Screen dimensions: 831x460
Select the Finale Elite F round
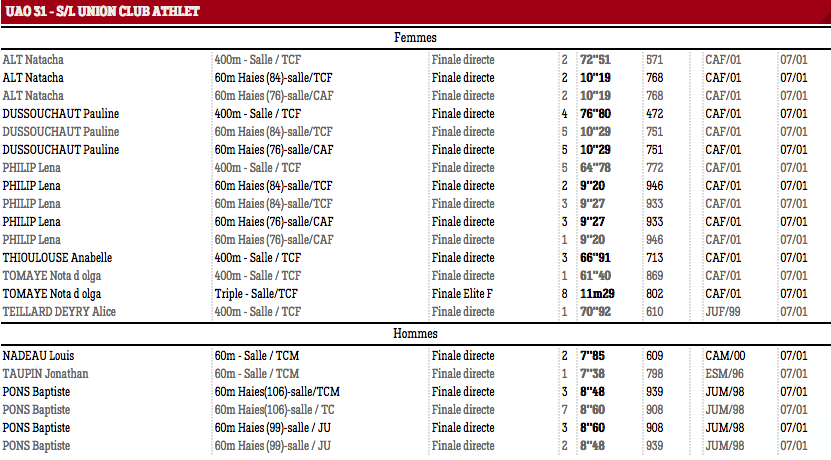462,294
